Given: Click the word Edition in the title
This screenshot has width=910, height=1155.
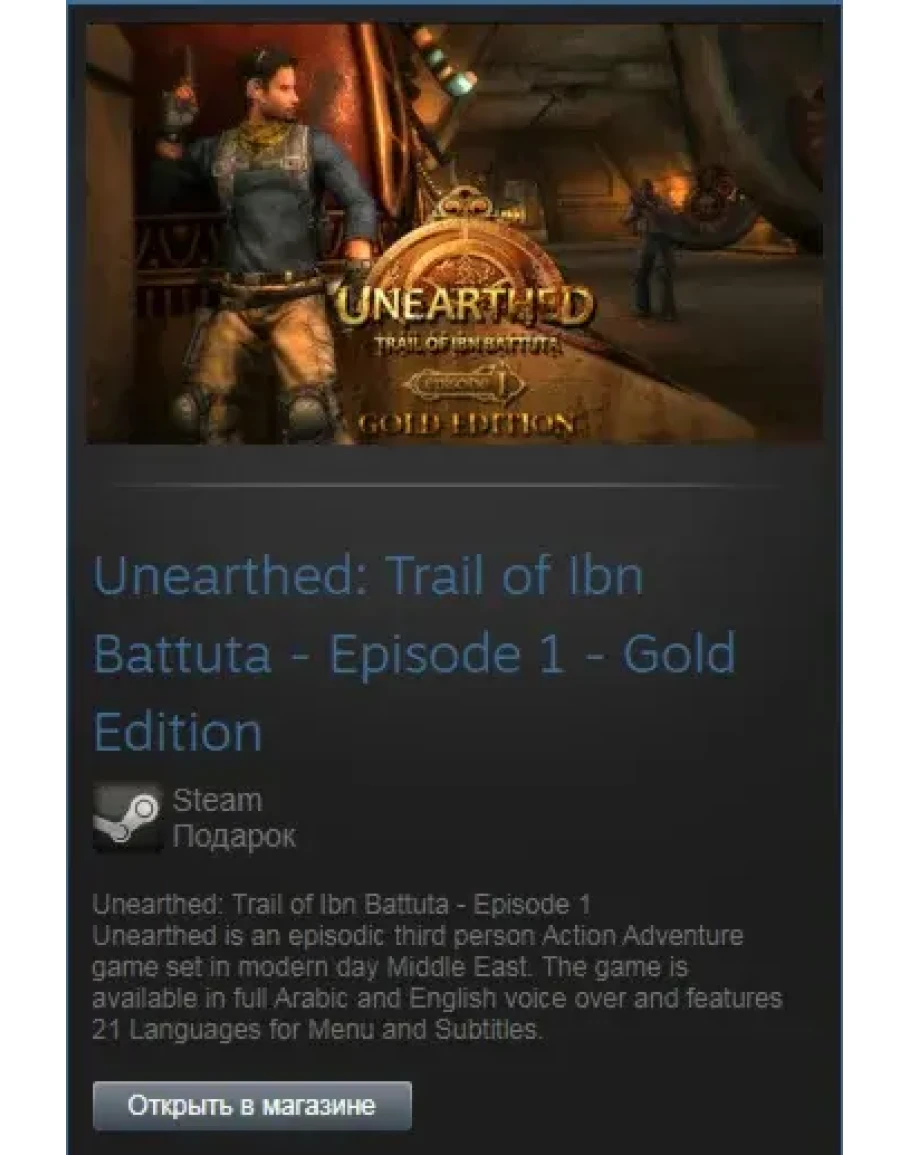Looking at the screenshot, I should [x=178, y=731].
